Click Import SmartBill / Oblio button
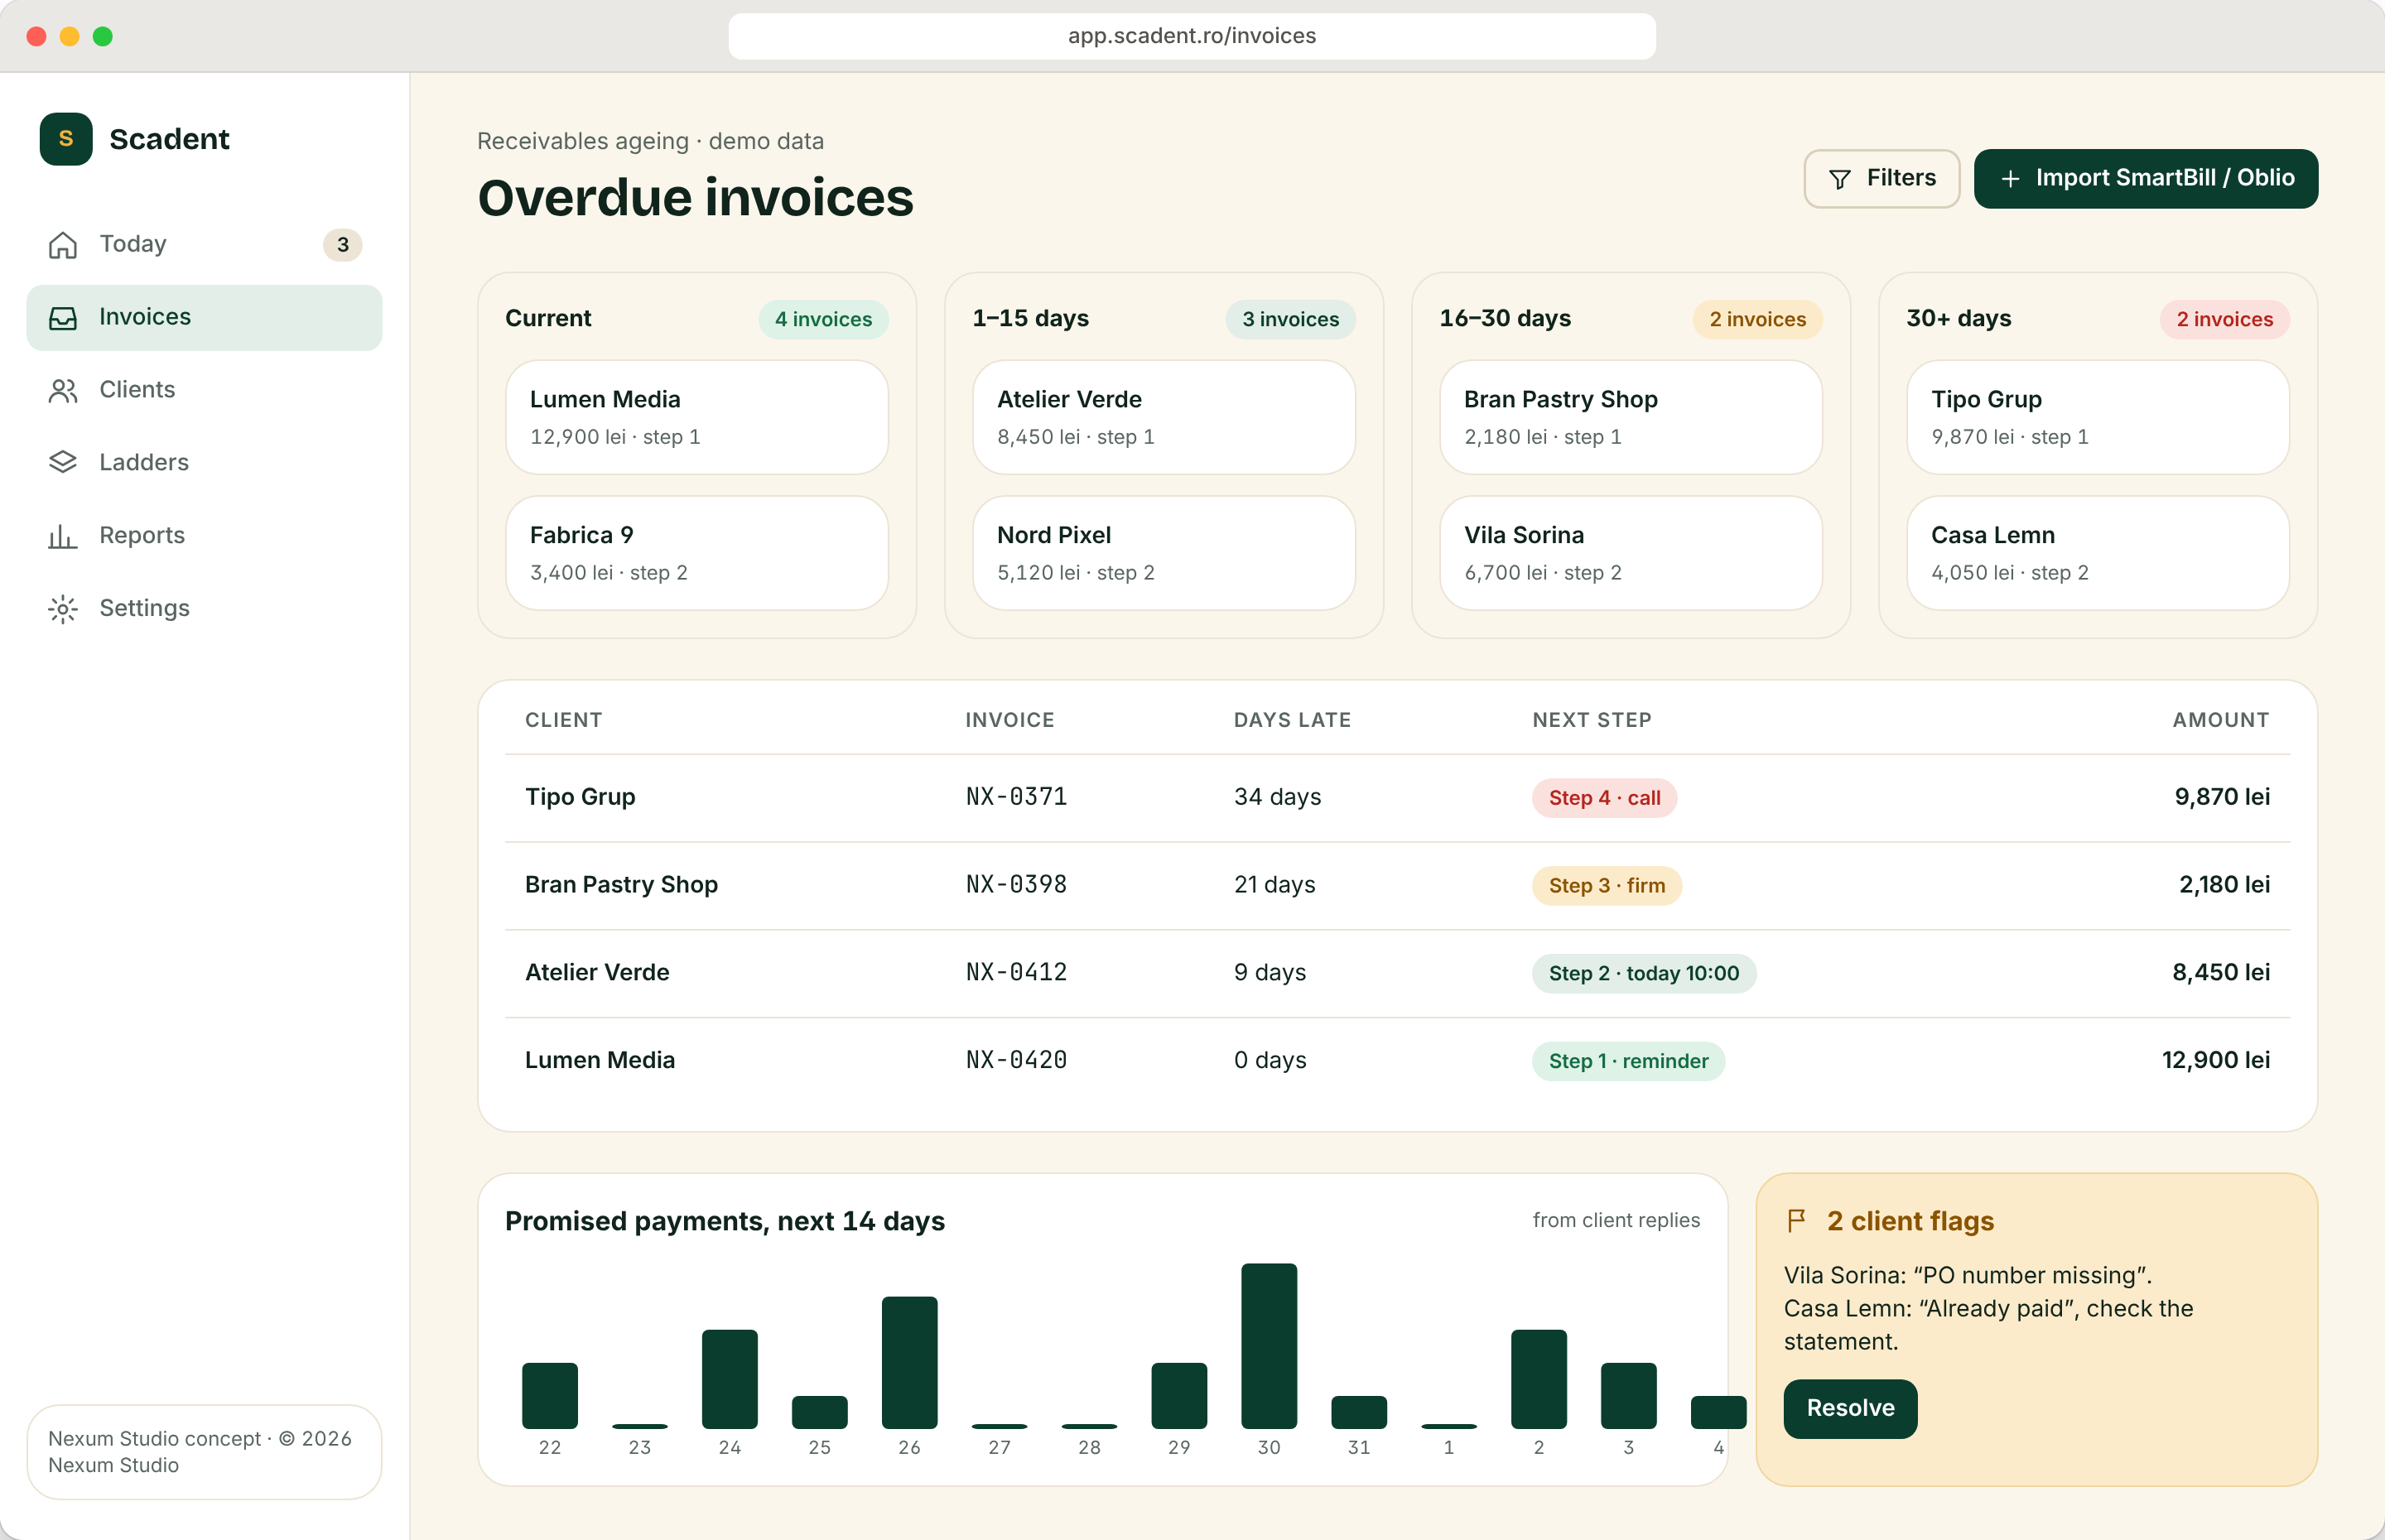Screen dimensions: 2385x1540 pos(2145,178)
